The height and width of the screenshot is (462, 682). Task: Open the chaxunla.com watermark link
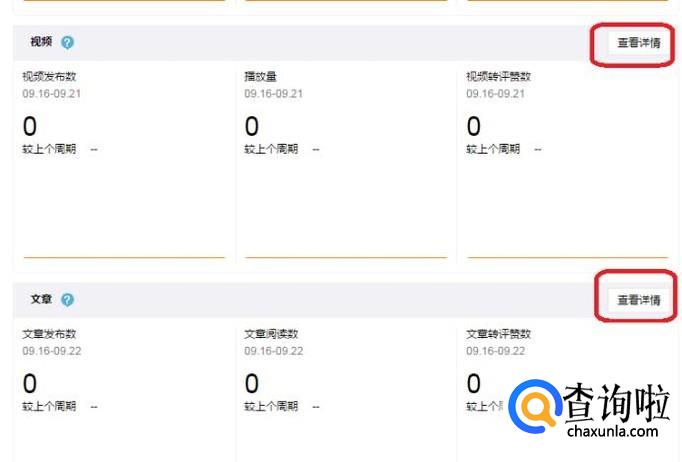pyautogui.click(x=612, y=431)
